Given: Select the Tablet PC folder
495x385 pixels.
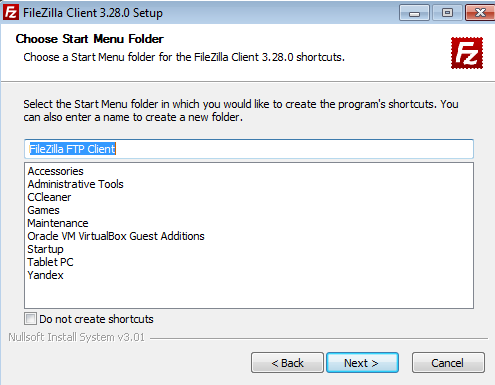Looking at the screenshot, I should pyautogui.click(x=50, y=262).
